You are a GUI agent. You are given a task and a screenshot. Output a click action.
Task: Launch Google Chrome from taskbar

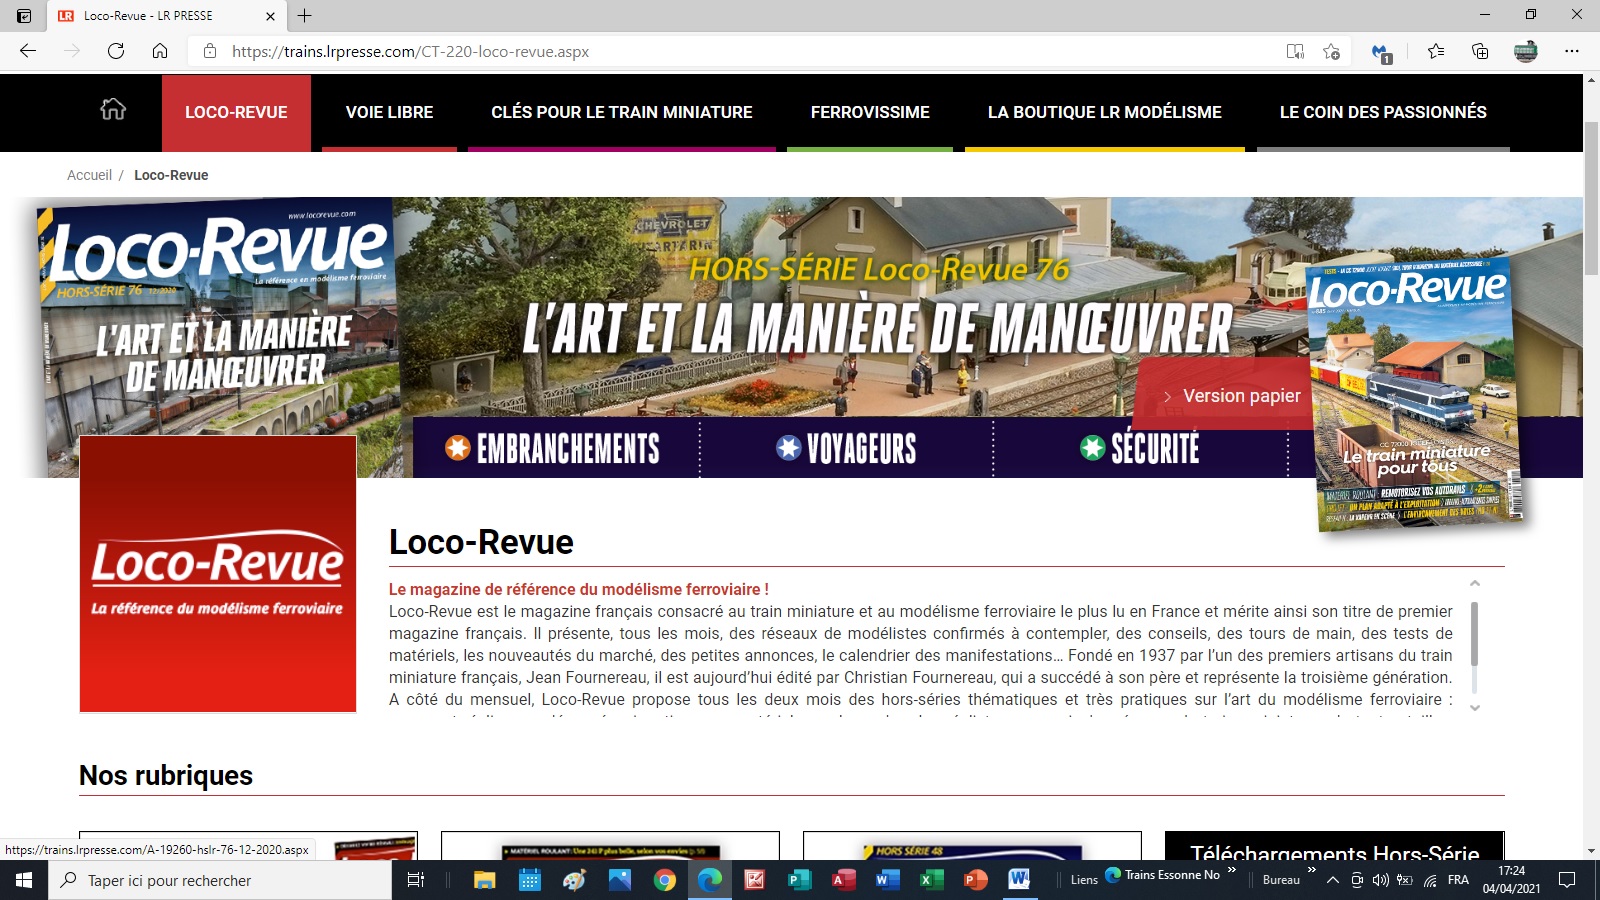(x=665, y=880)
